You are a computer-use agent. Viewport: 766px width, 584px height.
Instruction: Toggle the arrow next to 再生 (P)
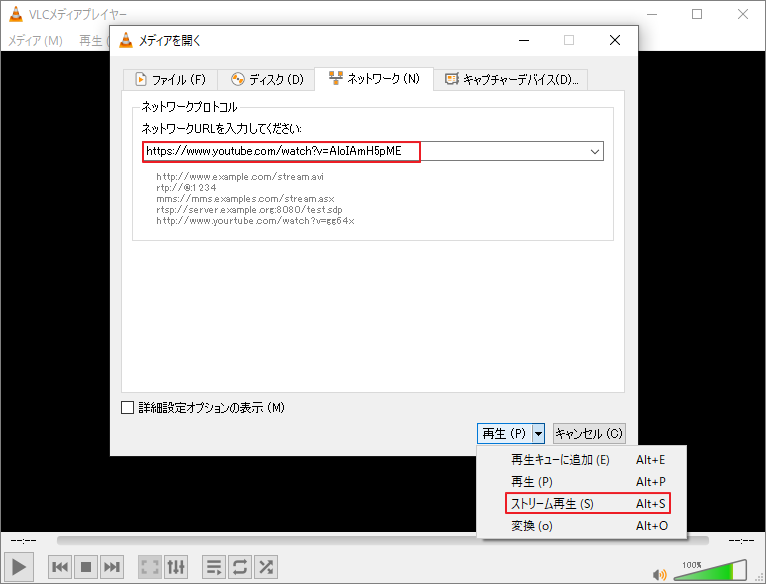pos(538,433)
